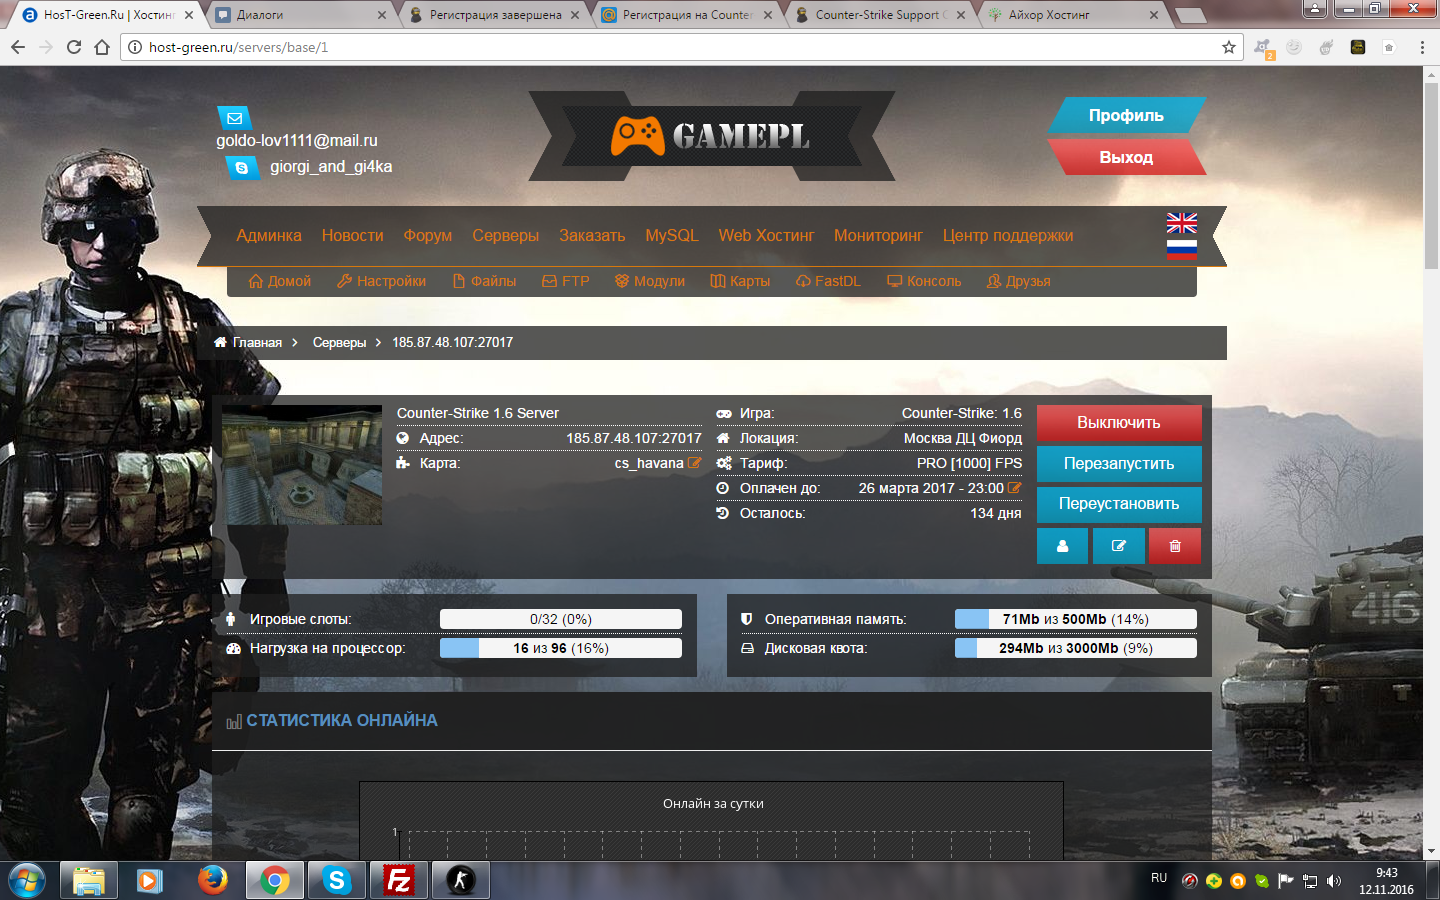Open Заказать in main menu
The width and height of the screenshot is (1440, 900).
coord(592,236)
